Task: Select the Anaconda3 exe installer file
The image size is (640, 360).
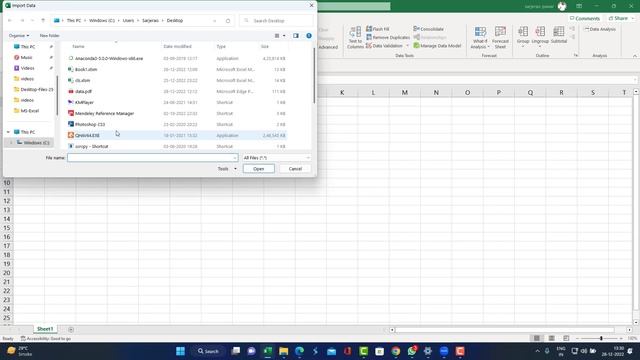Action: 109,58
